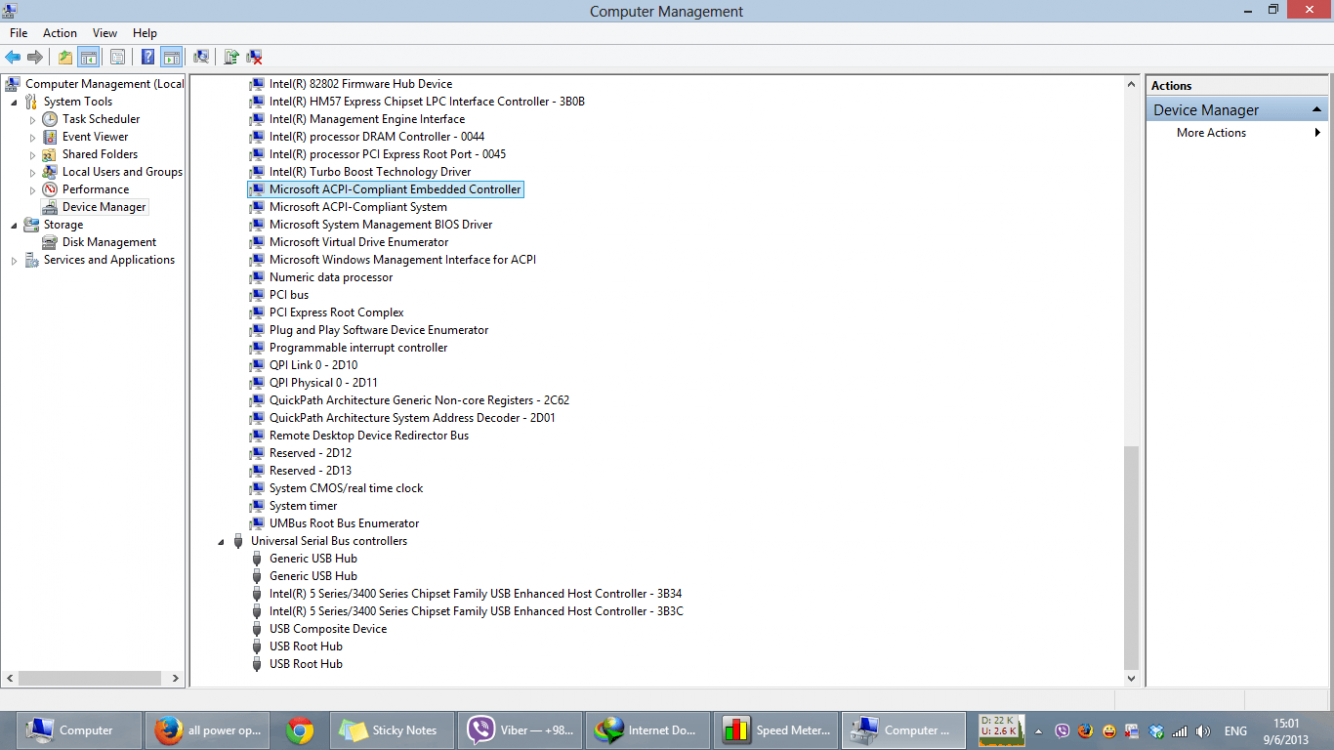The width and height of the screenshot is (1334, 750).
Task: Click Device Manager header in Actions pane
Action: coord(1237,110)
